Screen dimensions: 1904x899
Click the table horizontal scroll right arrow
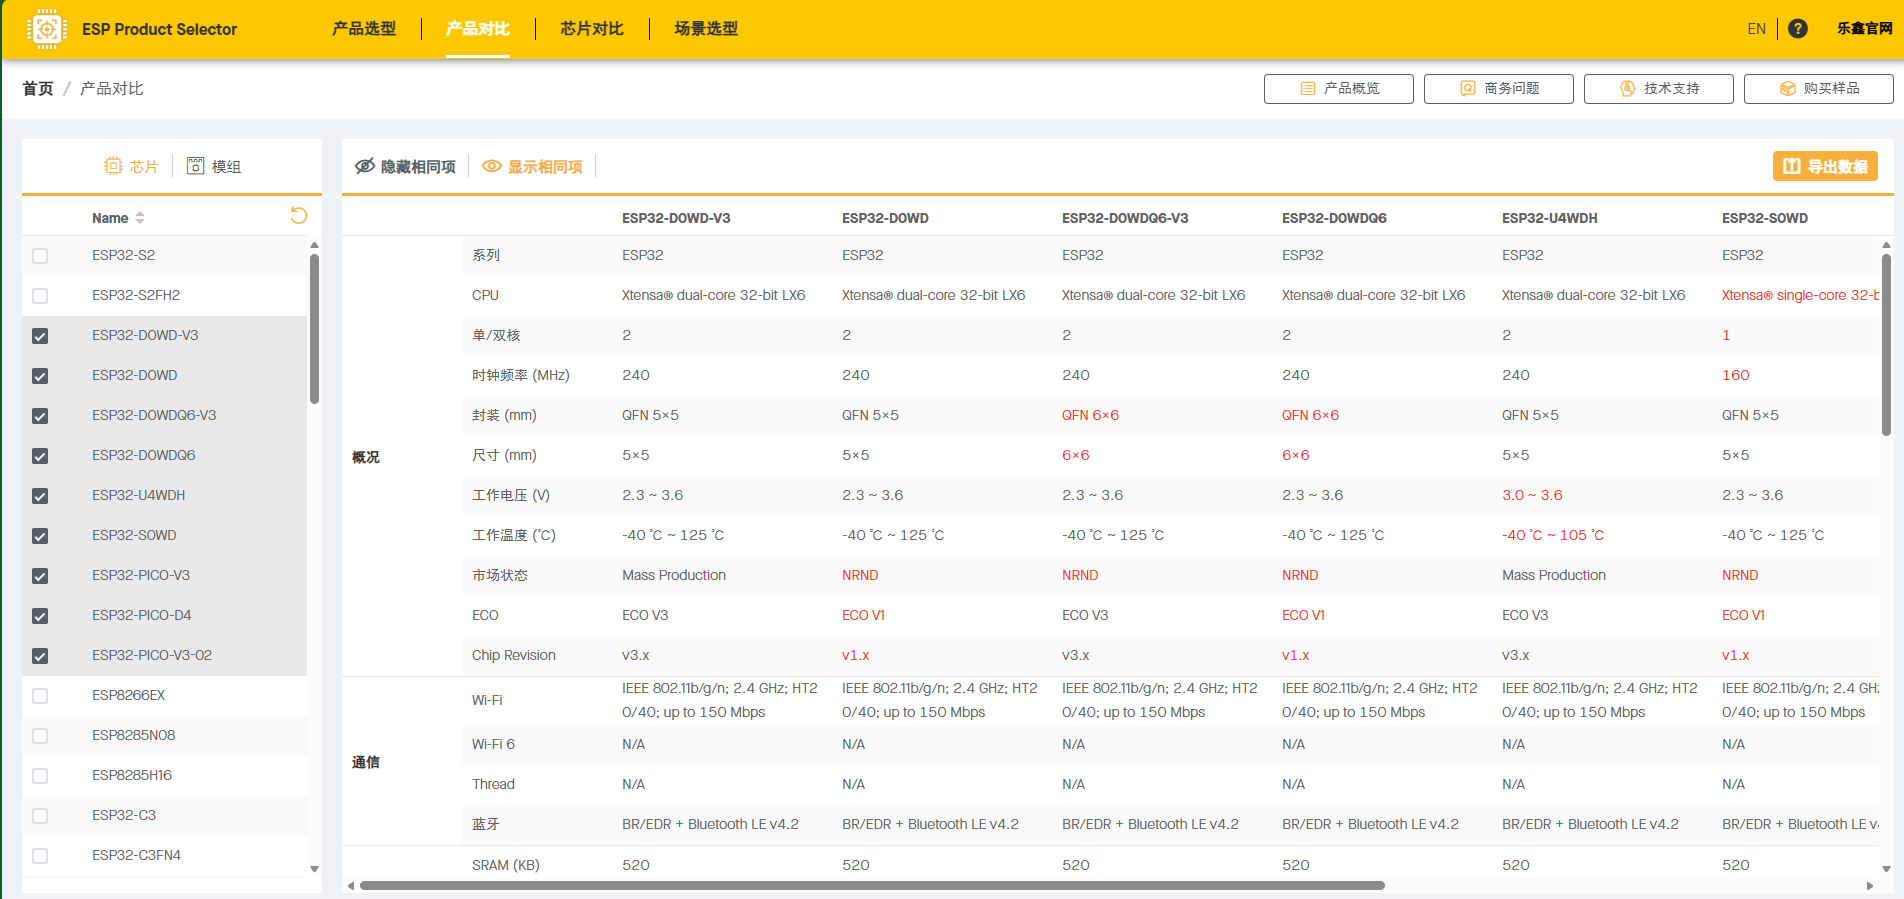click(1870, 885)
